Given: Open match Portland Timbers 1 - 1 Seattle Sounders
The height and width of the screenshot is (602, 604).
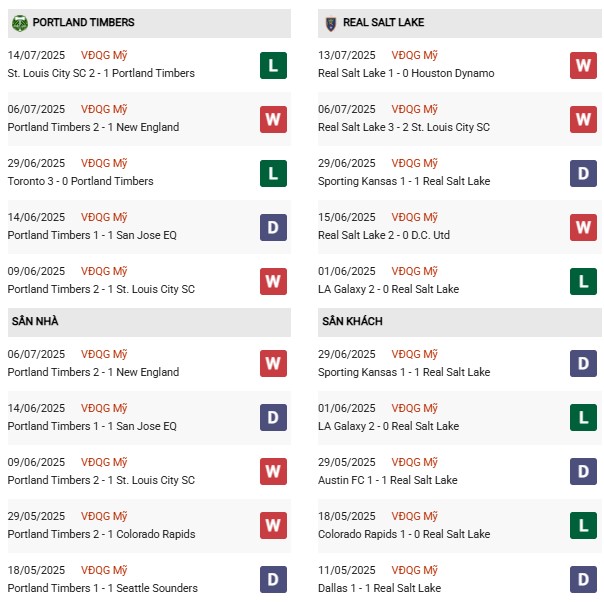Looking at the screenshot, I should [x=102, y=588].
